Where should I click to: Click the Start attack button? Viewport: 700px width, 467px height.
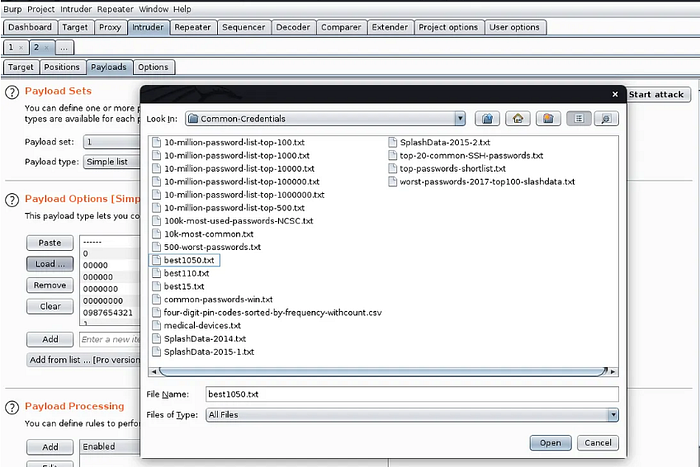coord(656,95)
